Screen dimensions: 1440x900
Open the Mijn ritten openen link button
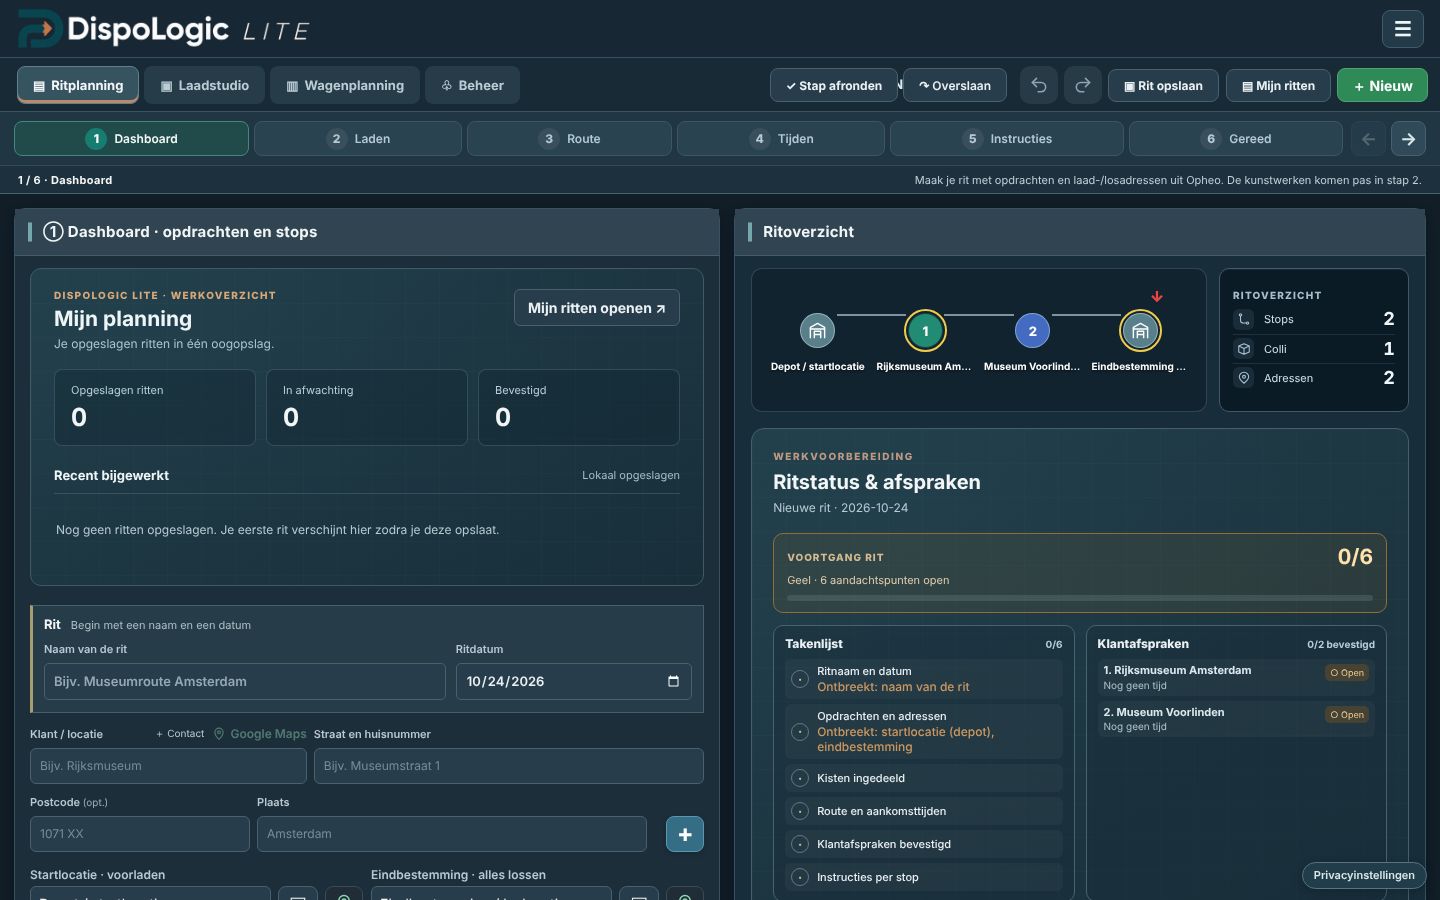597,308
